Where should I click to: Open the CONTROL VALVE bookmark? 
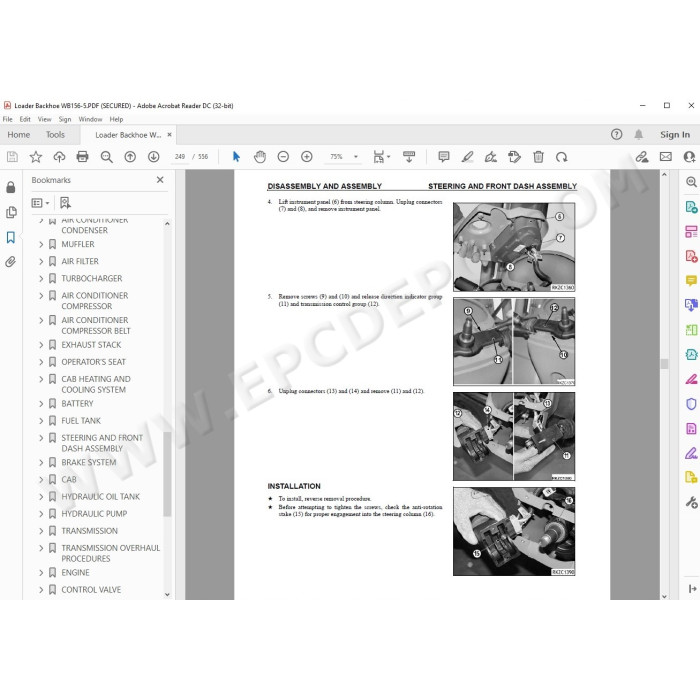click(x=91, y=590)
